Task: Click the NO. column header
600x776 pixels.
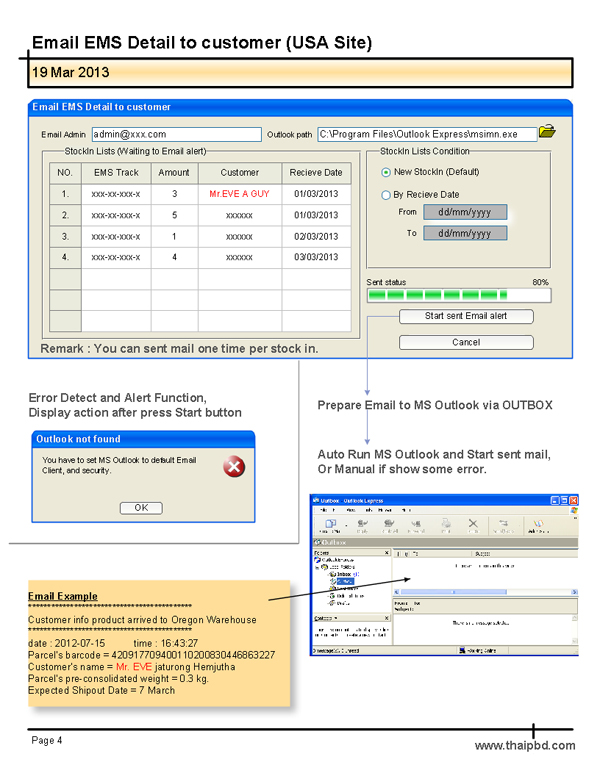Action: click(65, 173)
